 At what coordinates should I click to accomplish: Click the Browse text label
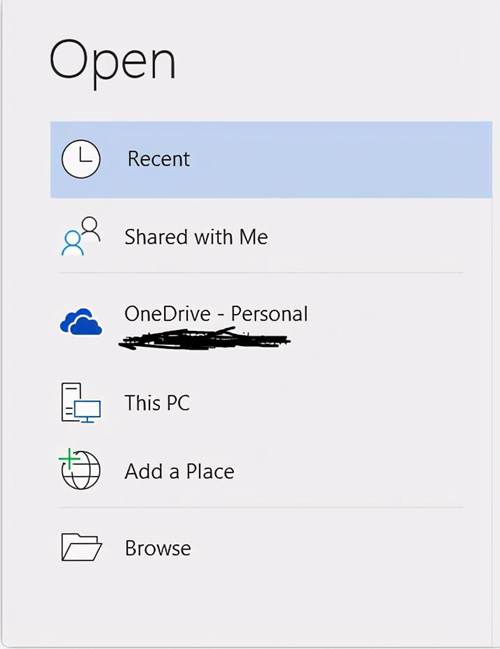pos(158,548)
